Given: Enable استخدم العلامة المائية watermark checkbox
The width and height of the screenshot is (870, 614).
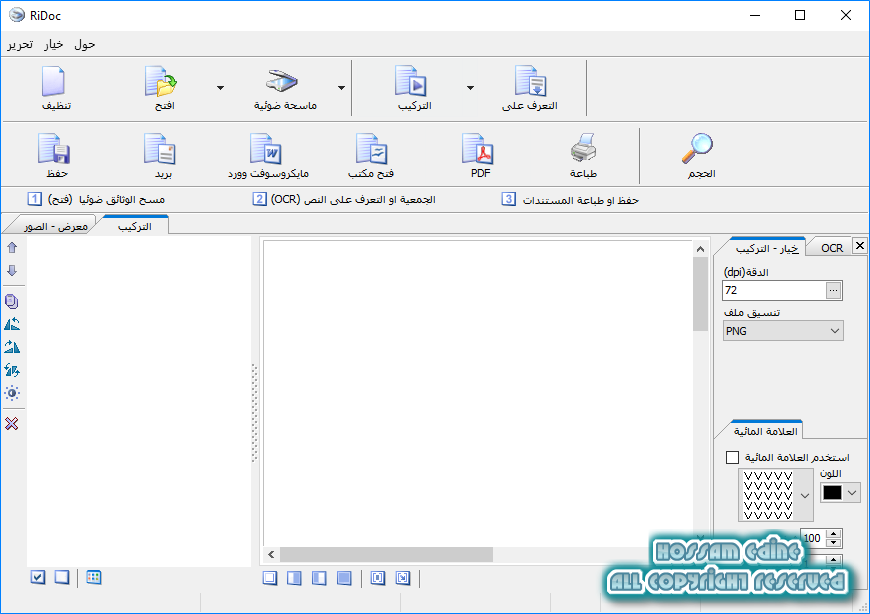Looking at the screenshot, I should coord(732,458).
